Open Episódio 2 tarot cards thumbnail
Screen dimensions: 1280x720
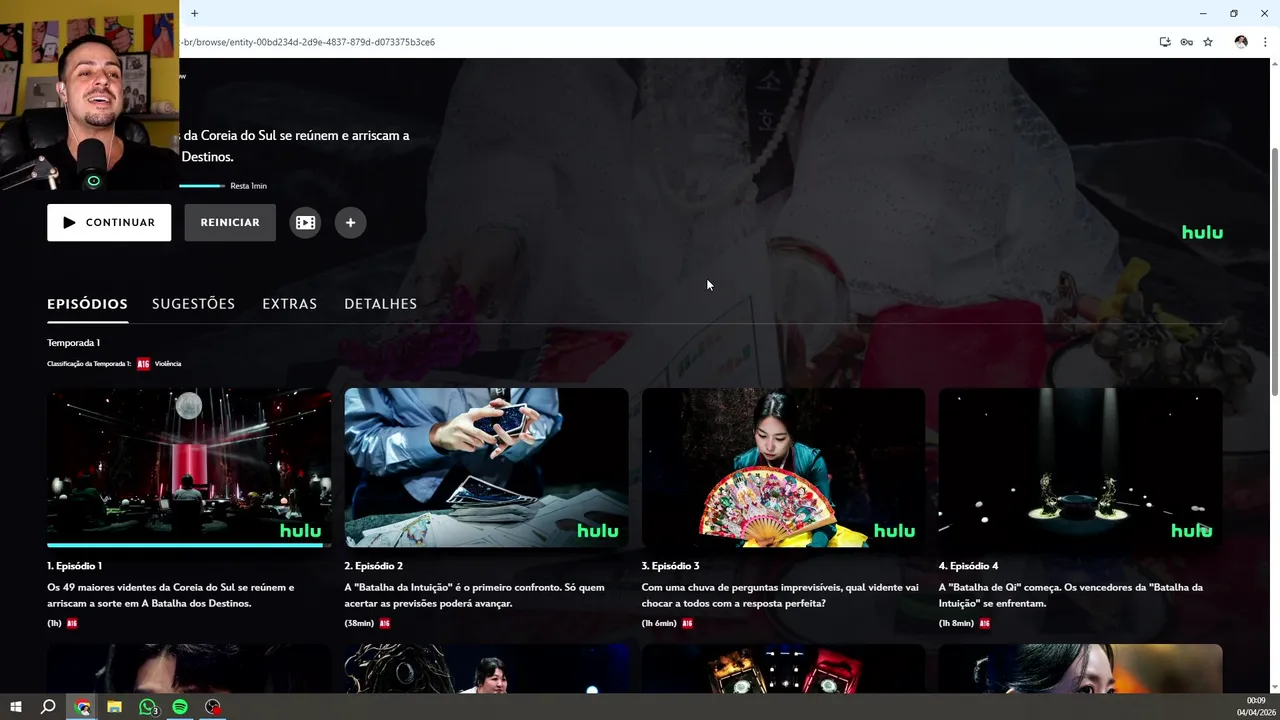tap(486, 467)
